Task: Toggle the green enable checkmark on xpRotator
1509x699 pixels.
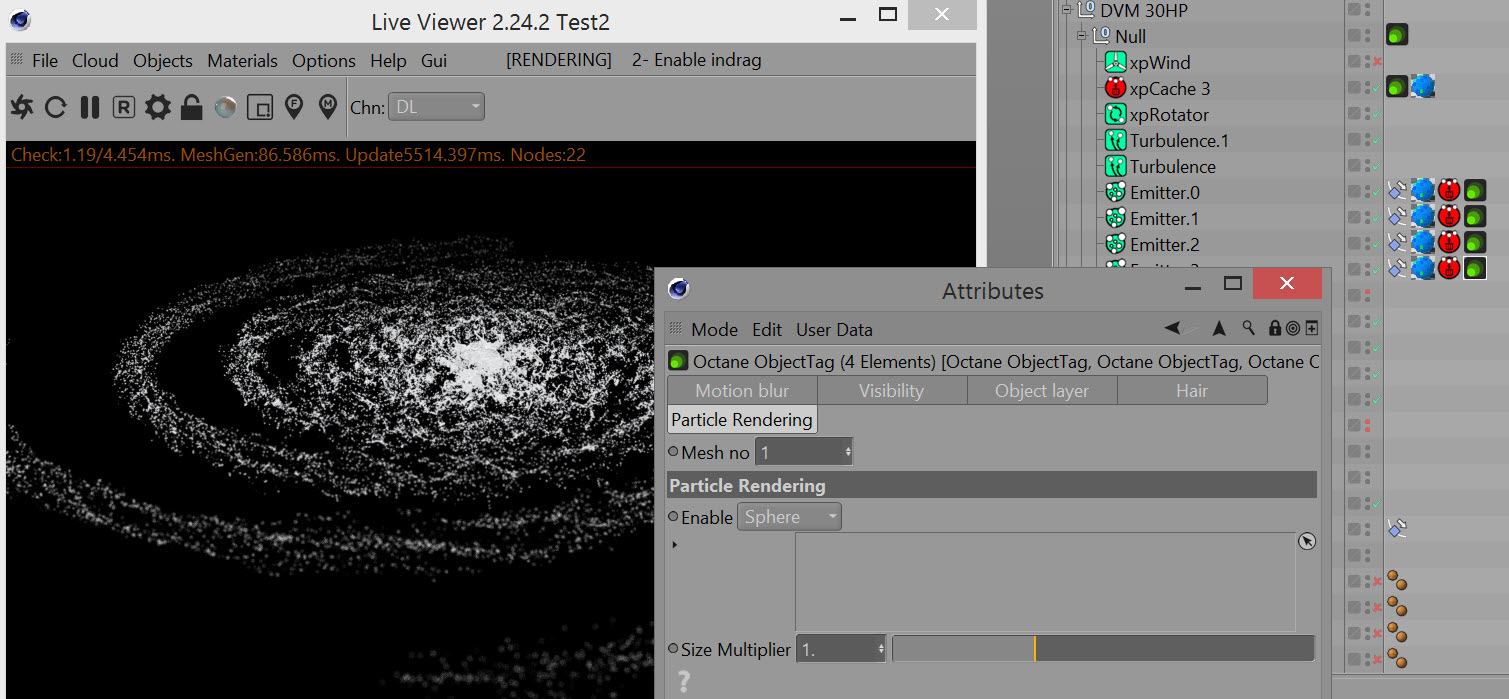Action: tap(1377, 114)
